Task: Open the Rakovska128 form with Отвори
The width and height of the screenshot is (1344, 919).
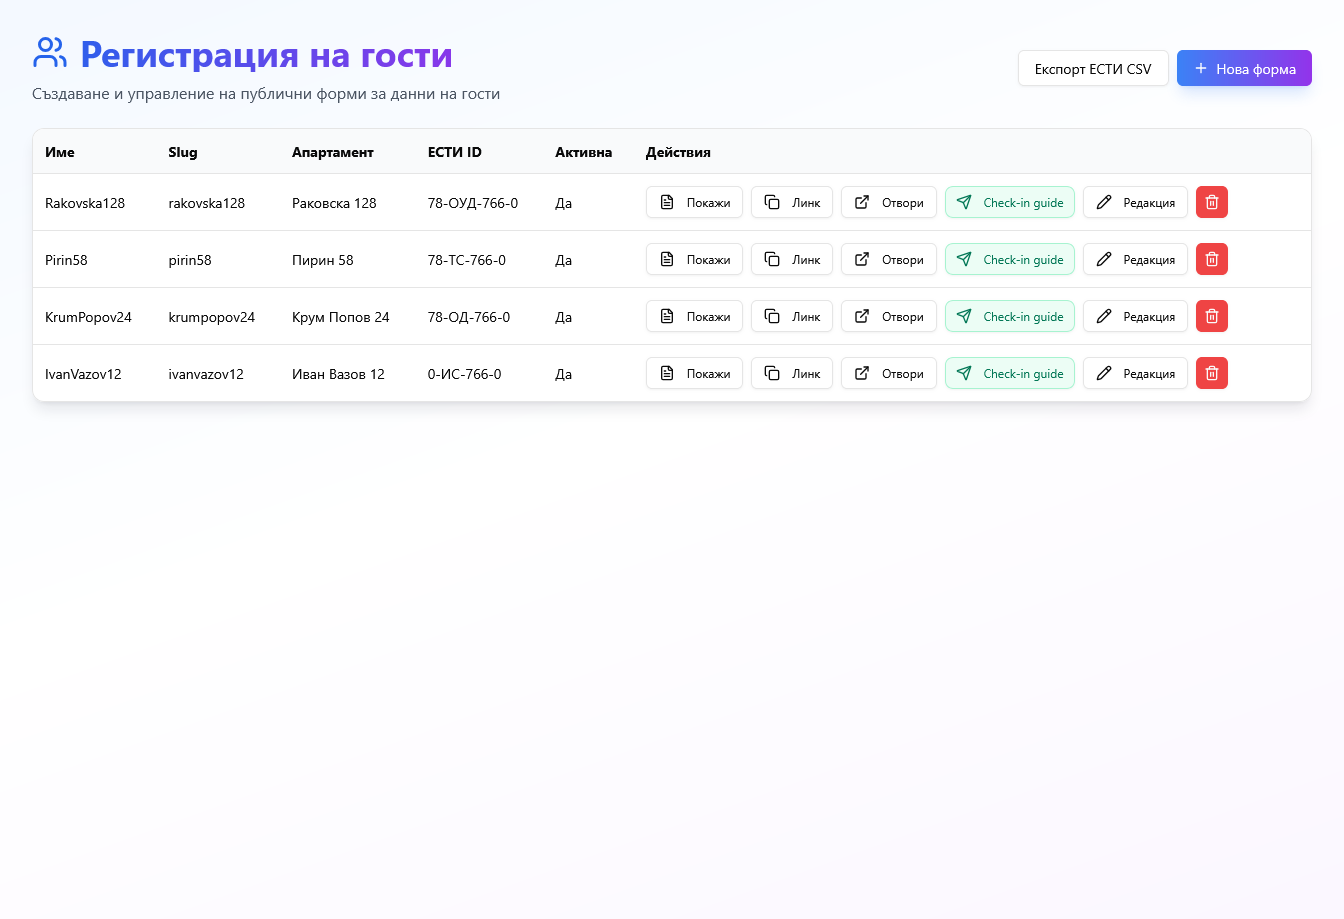Action: coord(889,202)
